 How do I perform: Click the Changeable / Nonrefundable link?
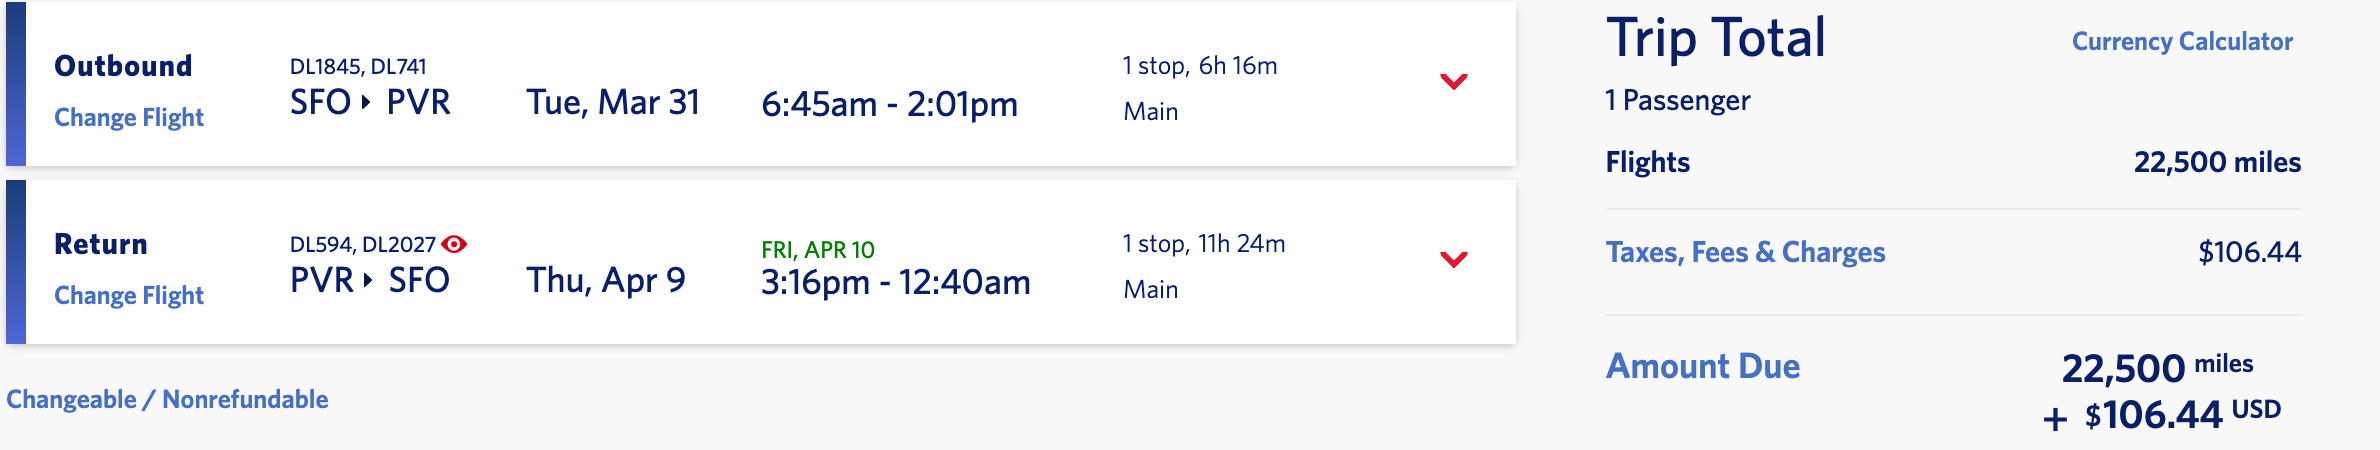click(167, 400)
